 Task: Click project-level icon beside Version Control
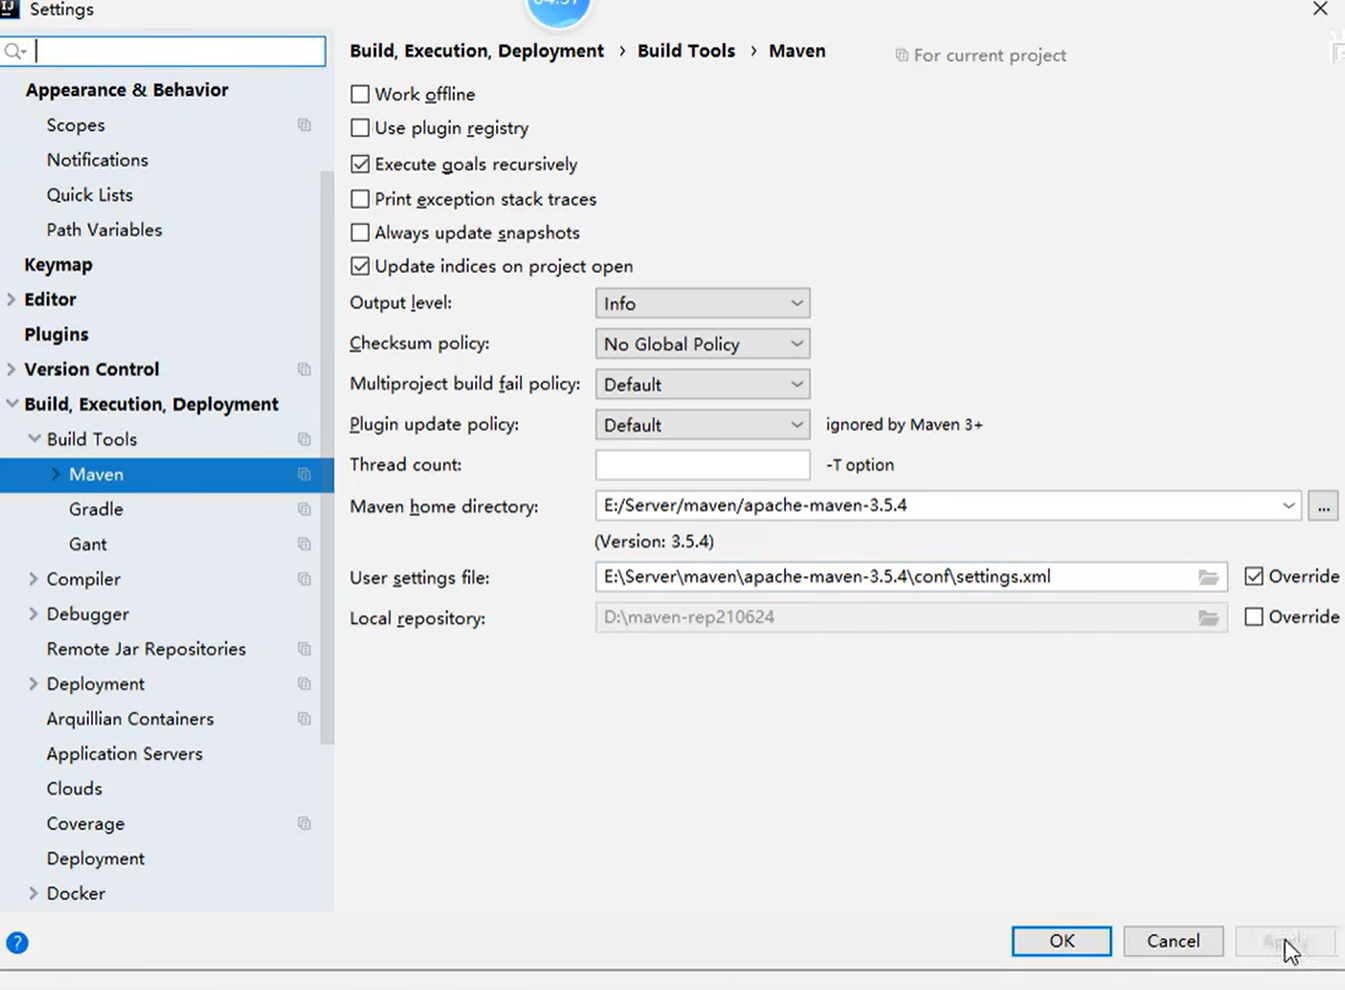point(304,369)
